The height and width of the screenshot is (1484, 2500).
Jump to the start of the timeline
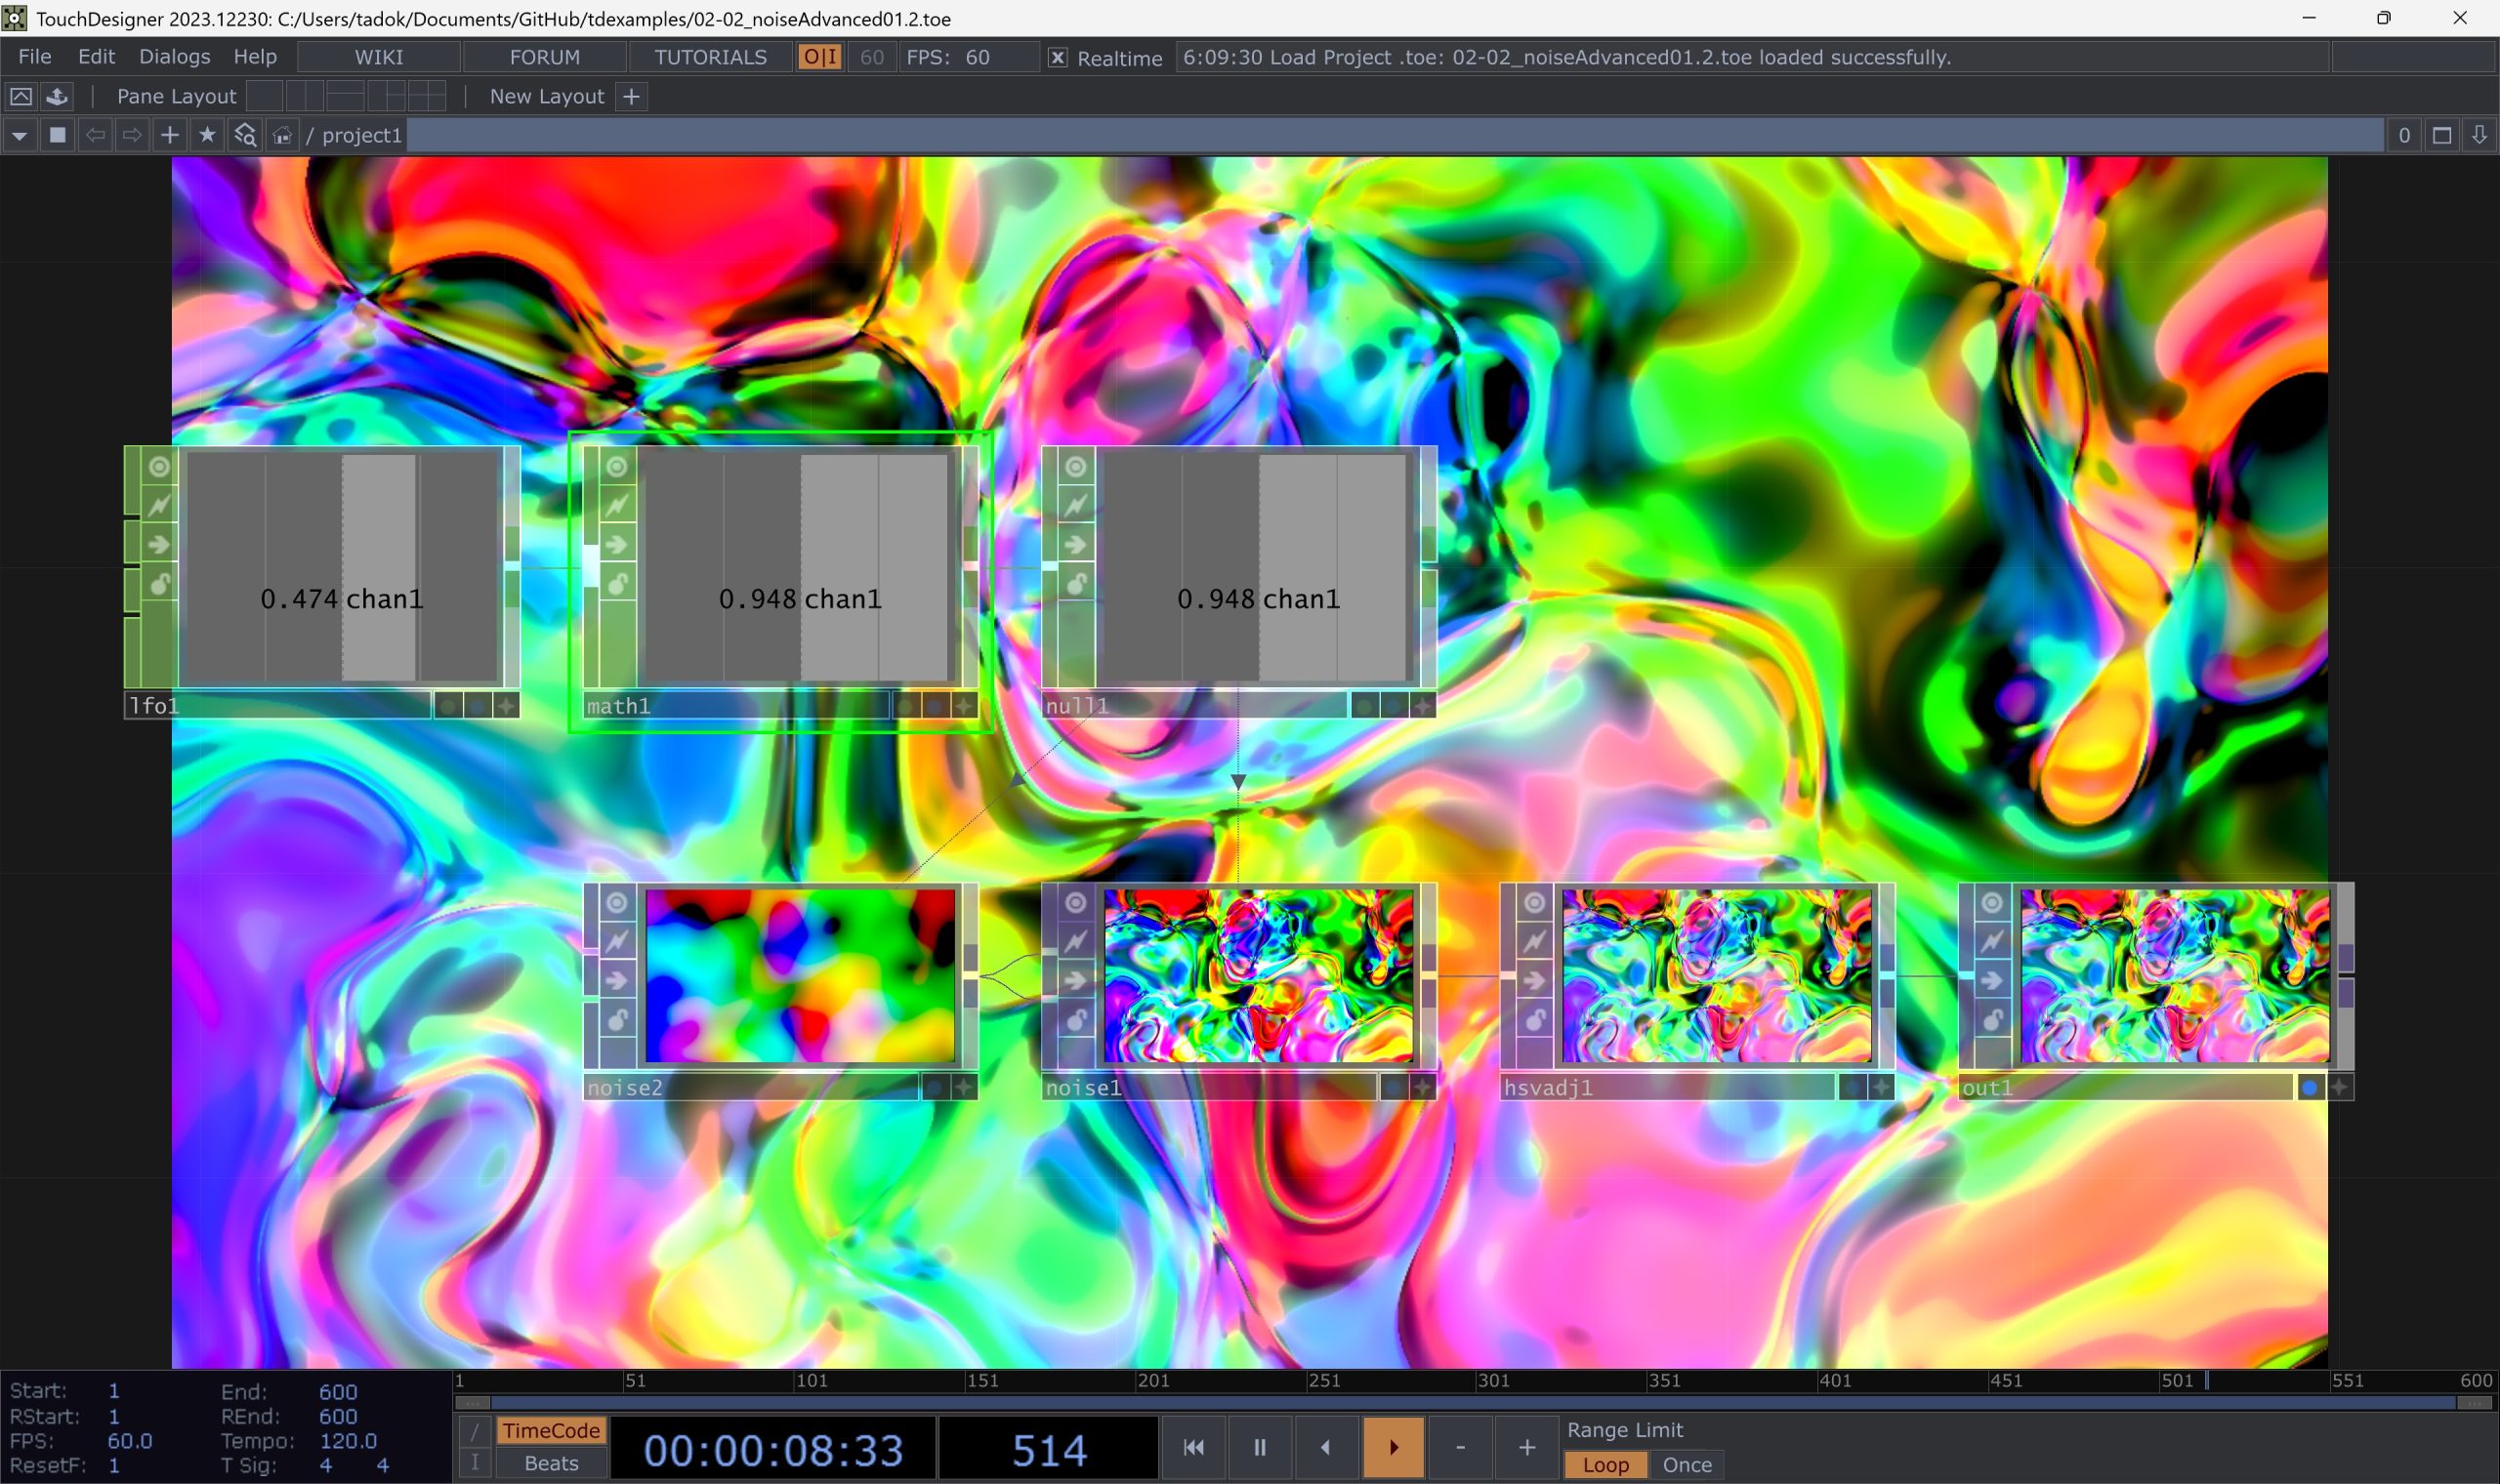(1193, 1447)
